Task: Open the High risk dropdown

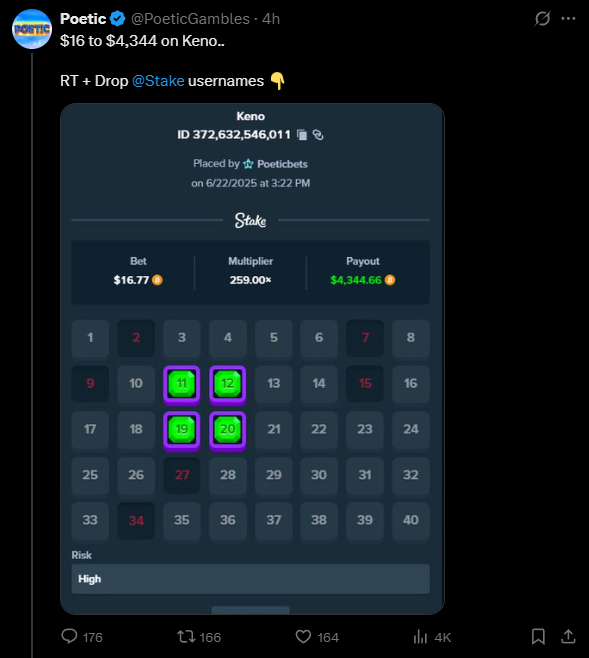Action: point(250,579)
